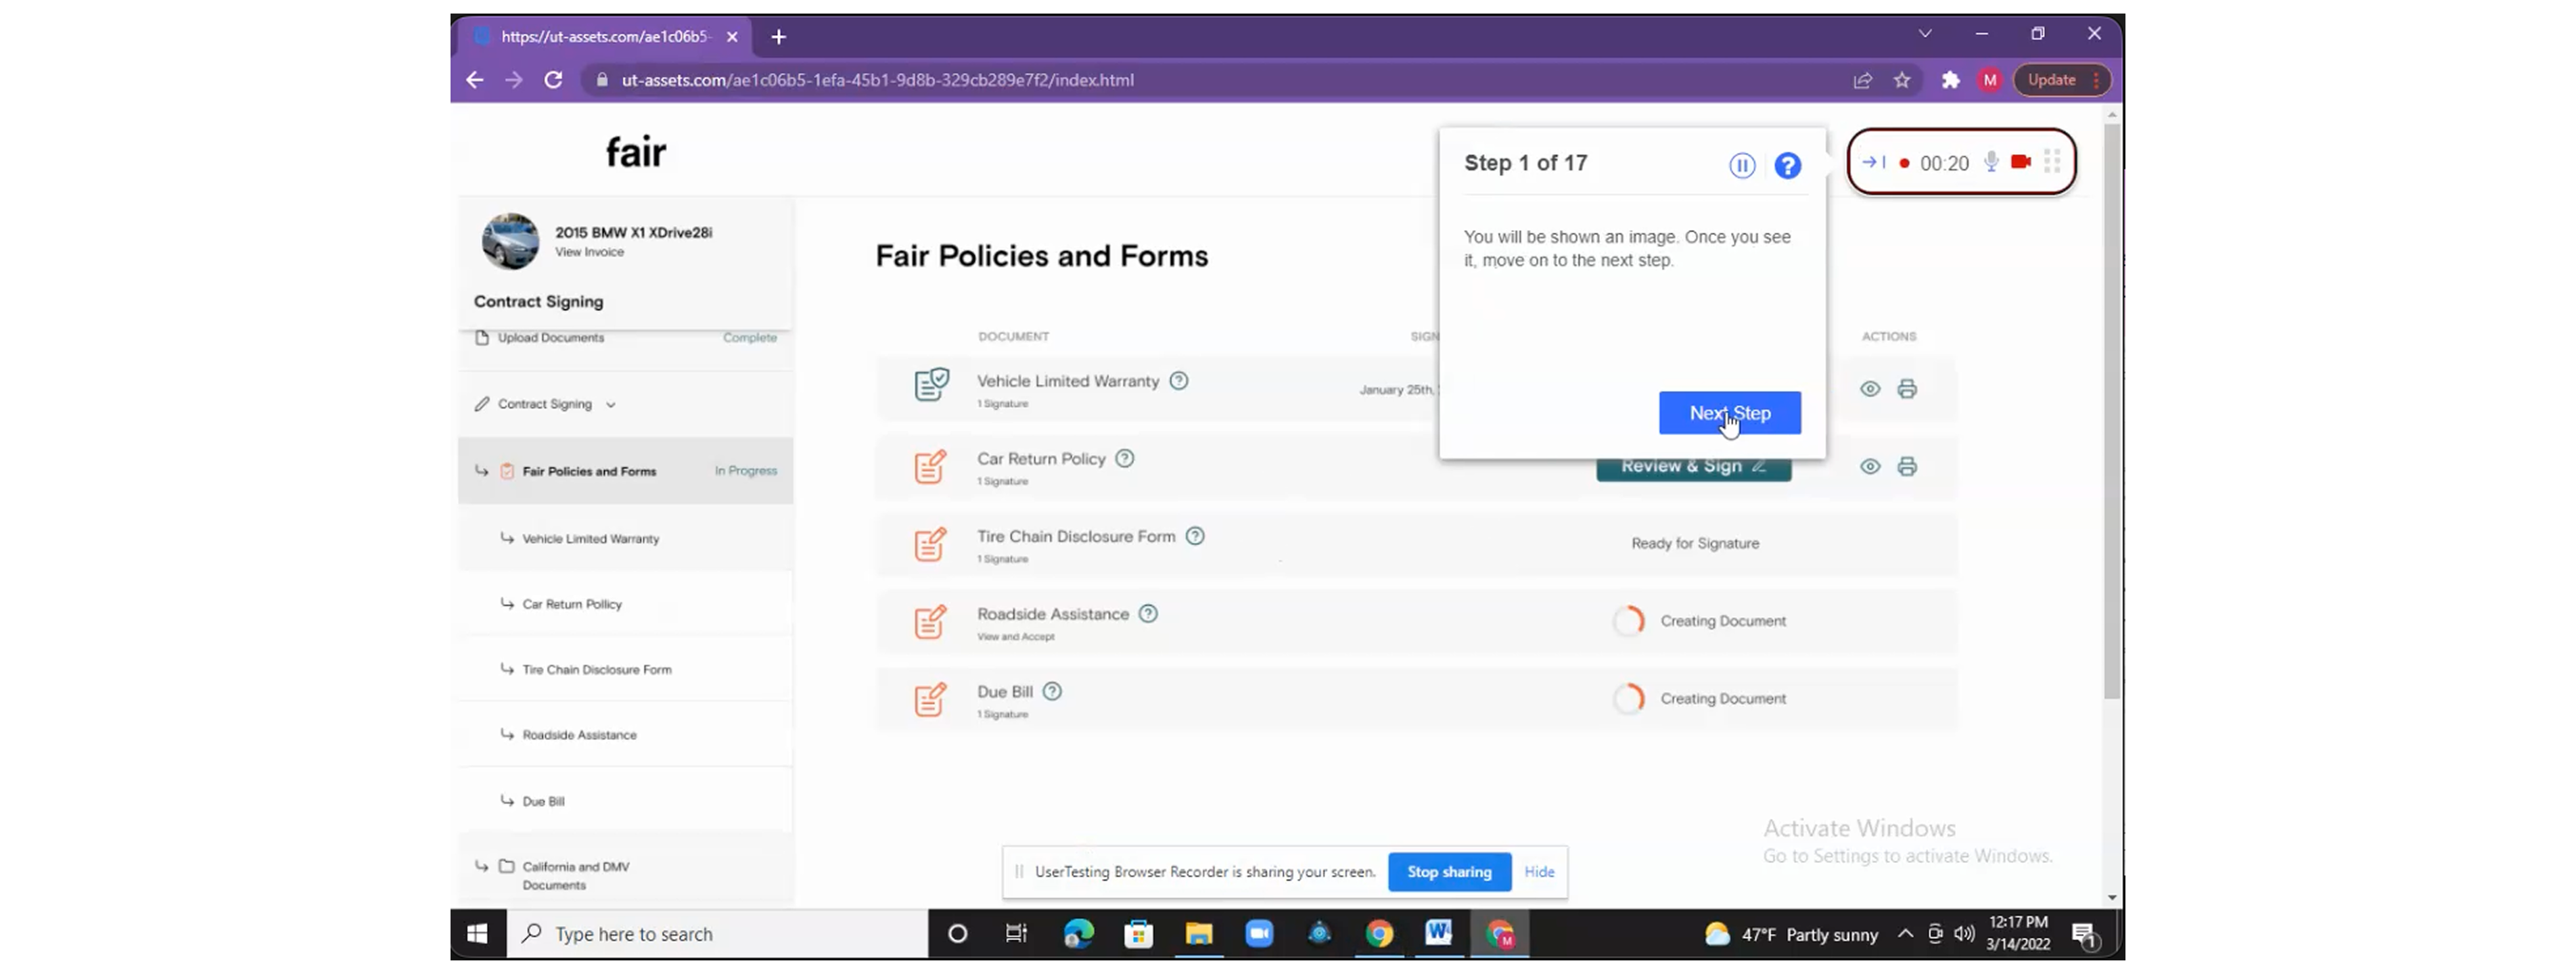
Task: View the Vehicle Limited Warranty via eye icon
Action: (1870, 389)
